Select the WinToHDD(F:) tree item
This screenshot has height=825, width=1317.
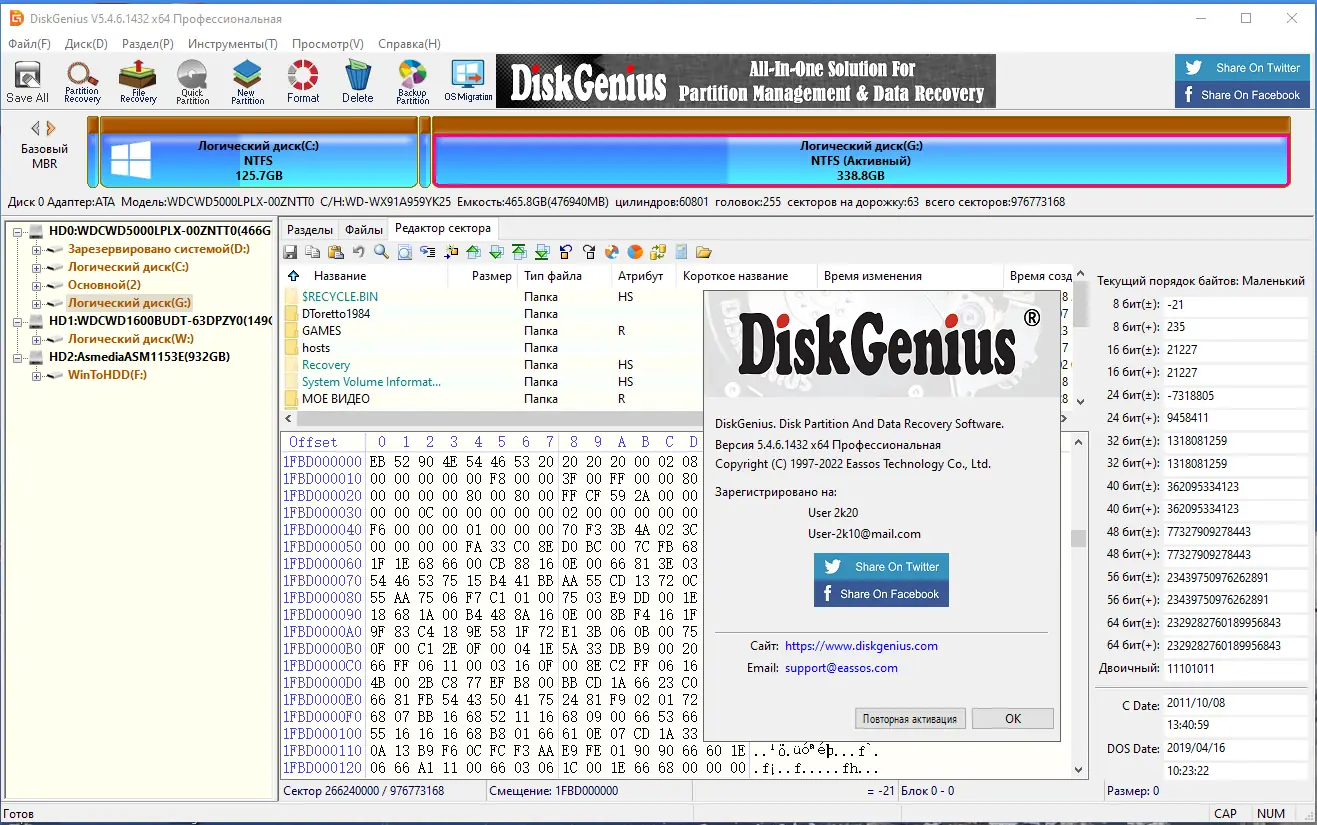[107, 375]
